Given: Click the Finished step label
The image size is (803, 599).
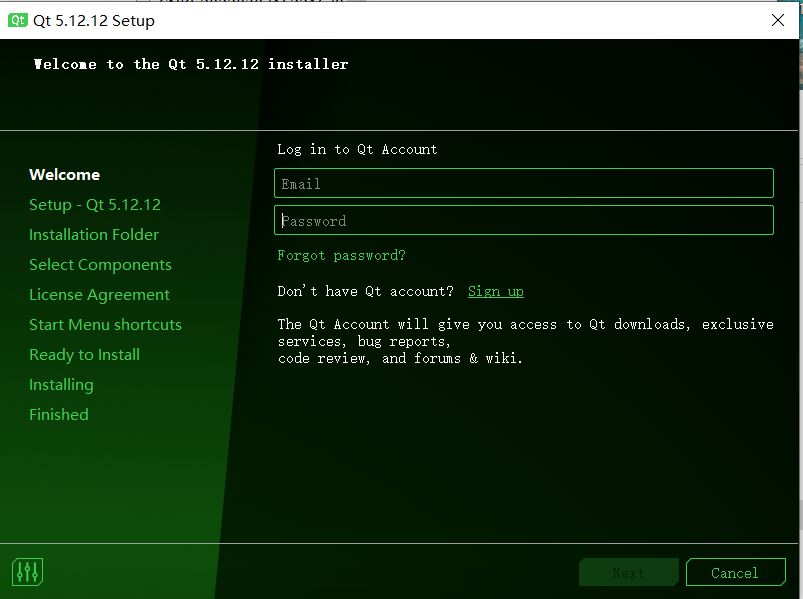Looking at the screenshot, I should click(x=59, y=415).
